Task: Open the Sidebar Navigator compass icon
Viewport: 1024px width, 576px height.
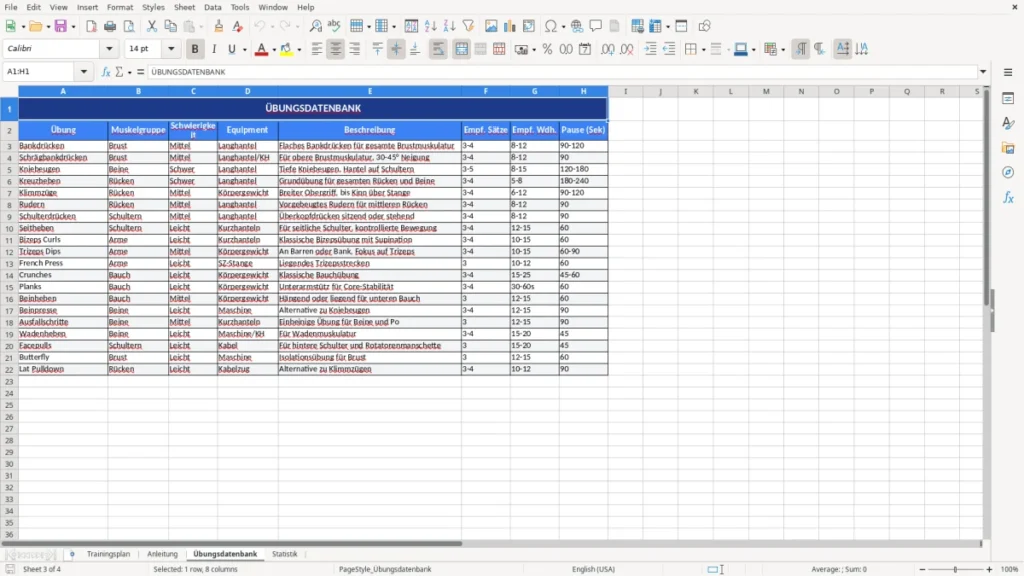Action: 1008,172
